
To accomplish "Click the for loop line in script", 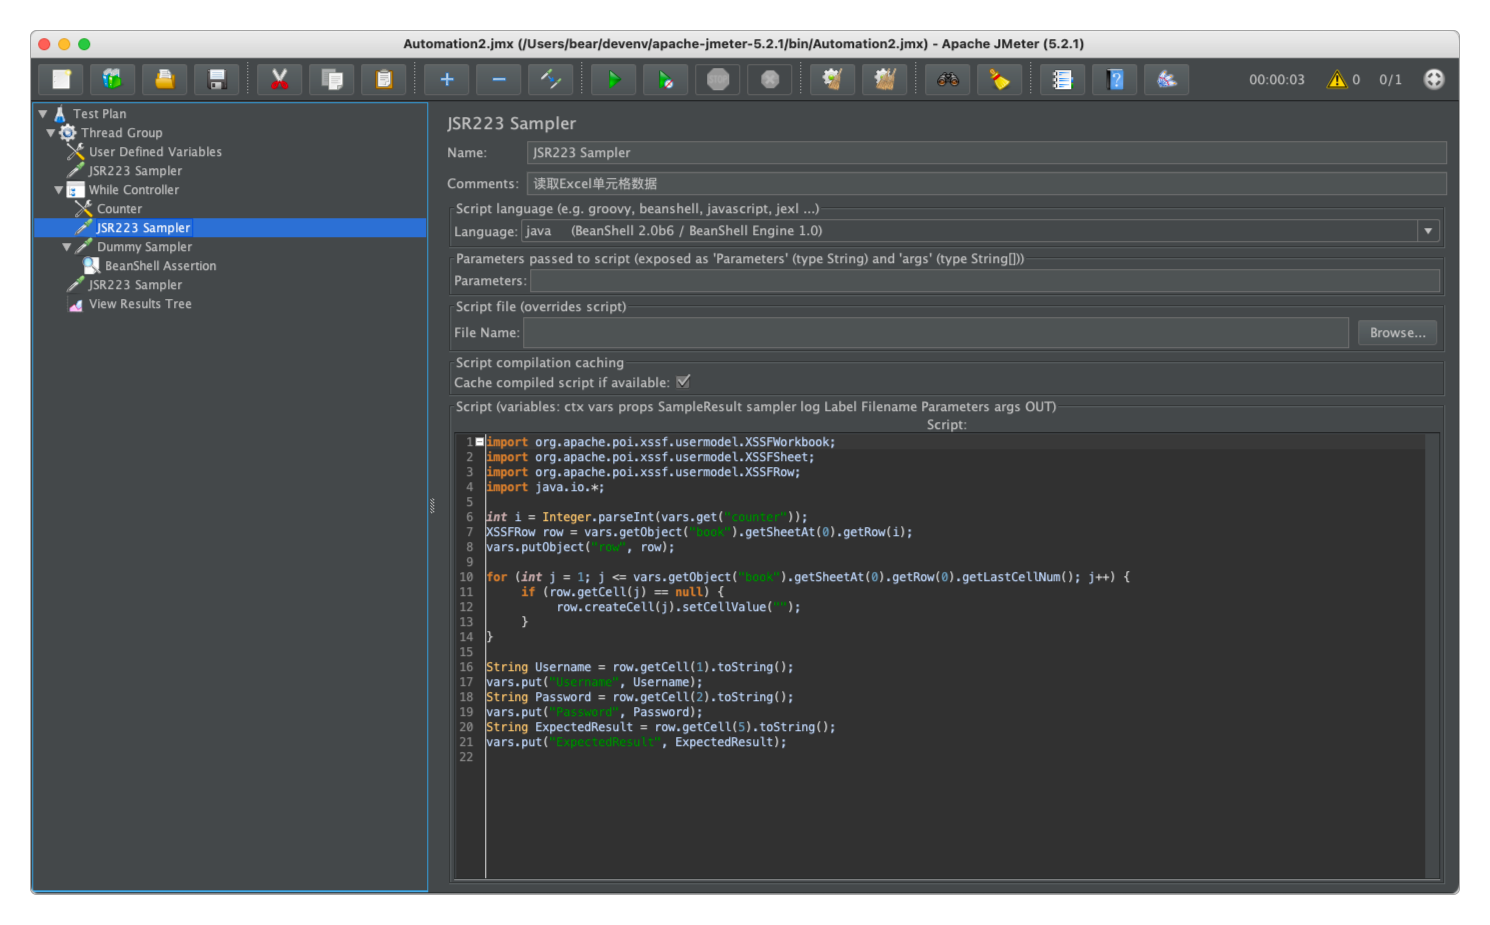I will pyautogui.click(x=808, y=577).
